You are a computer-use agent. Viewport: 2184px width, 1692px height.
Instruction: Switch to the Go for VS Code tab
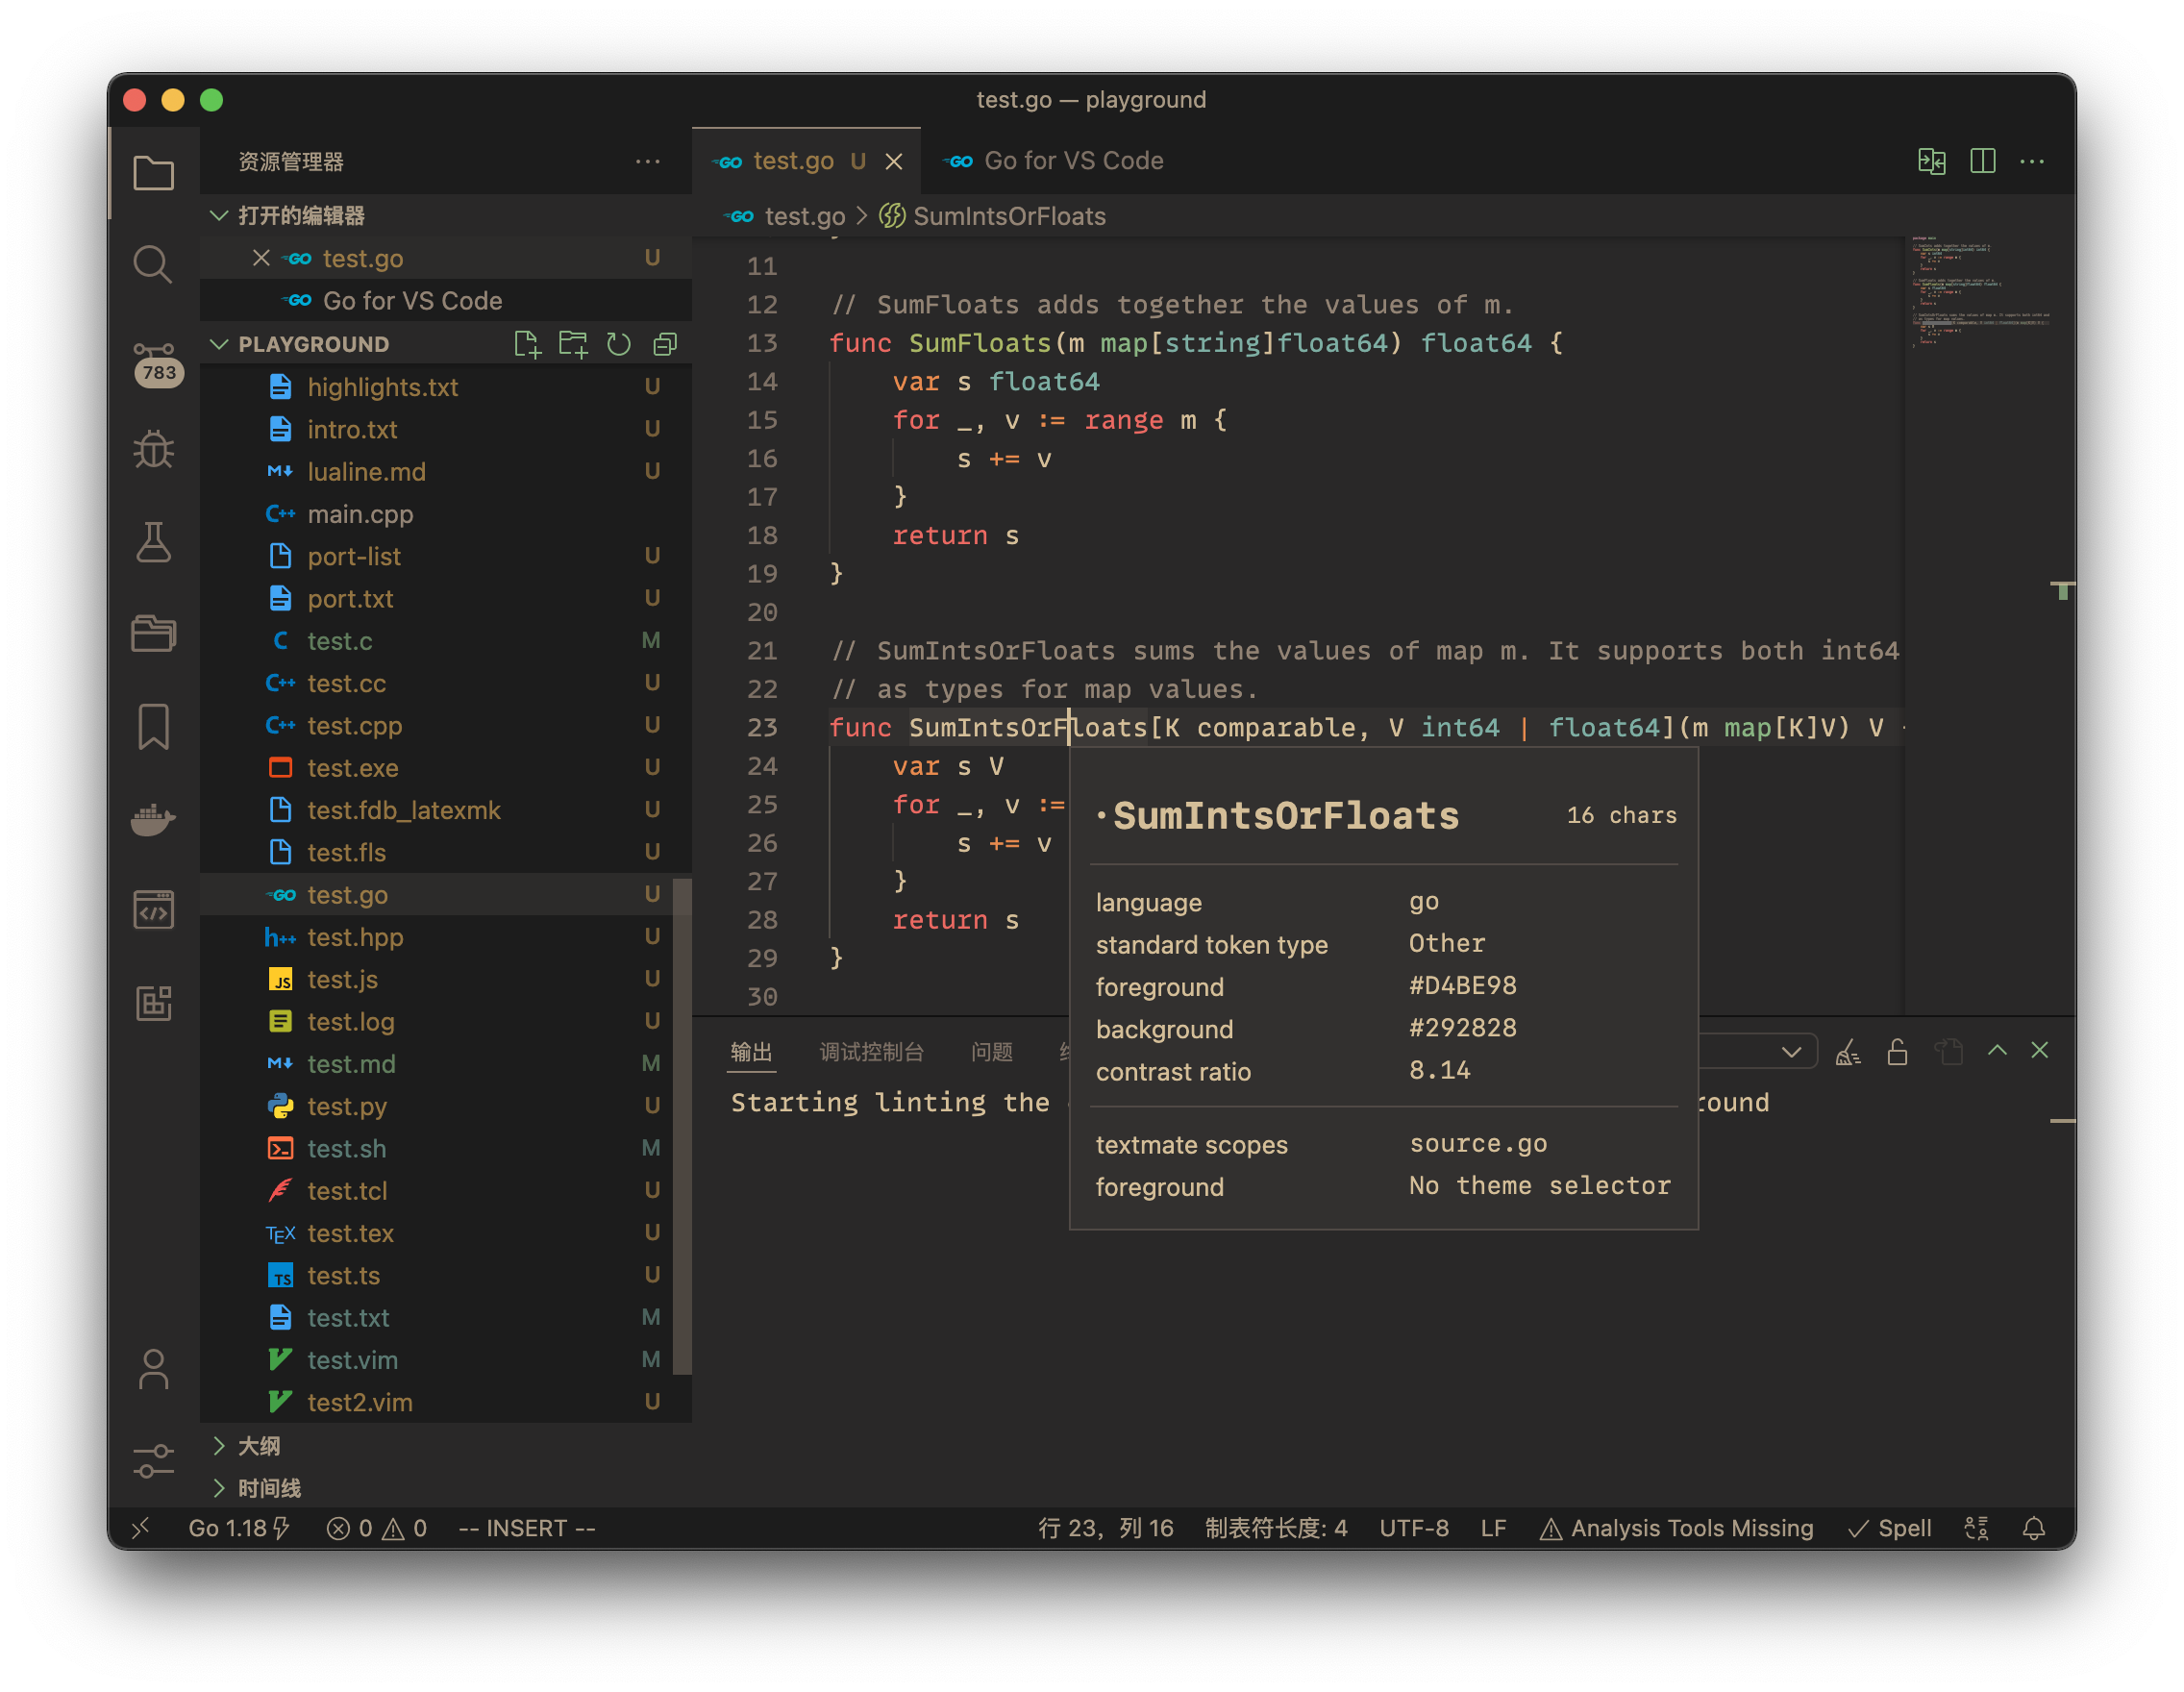coord(1072,160)
